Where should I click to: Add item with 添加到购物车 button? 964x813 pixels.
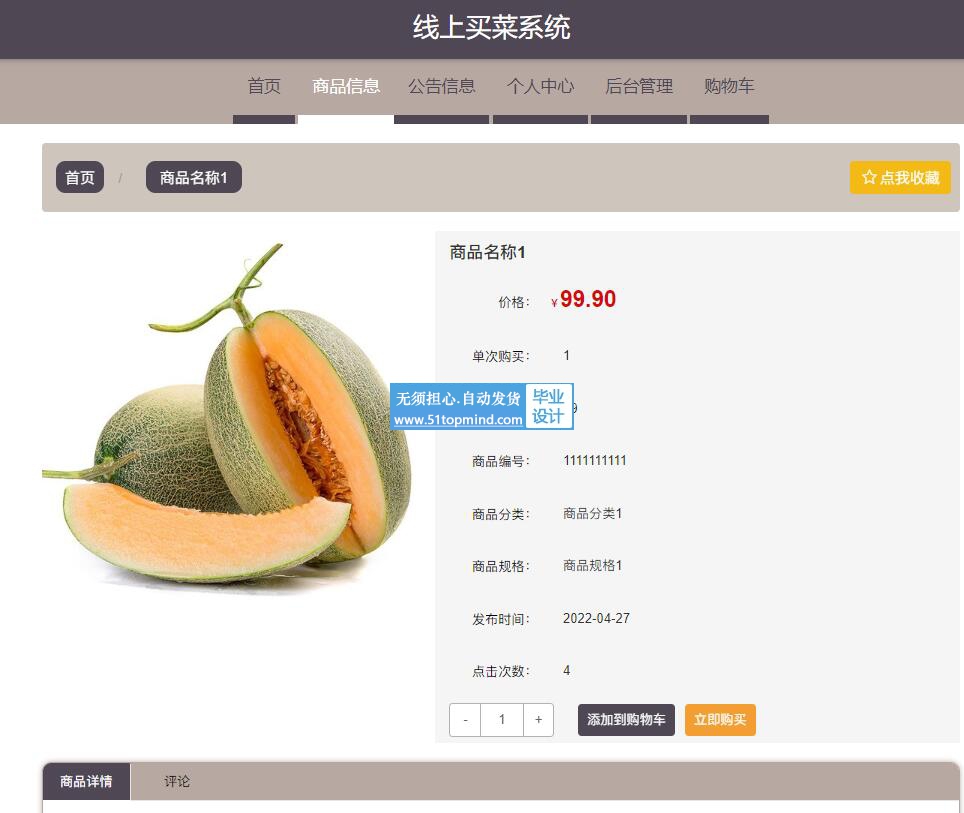click(626, 720)
